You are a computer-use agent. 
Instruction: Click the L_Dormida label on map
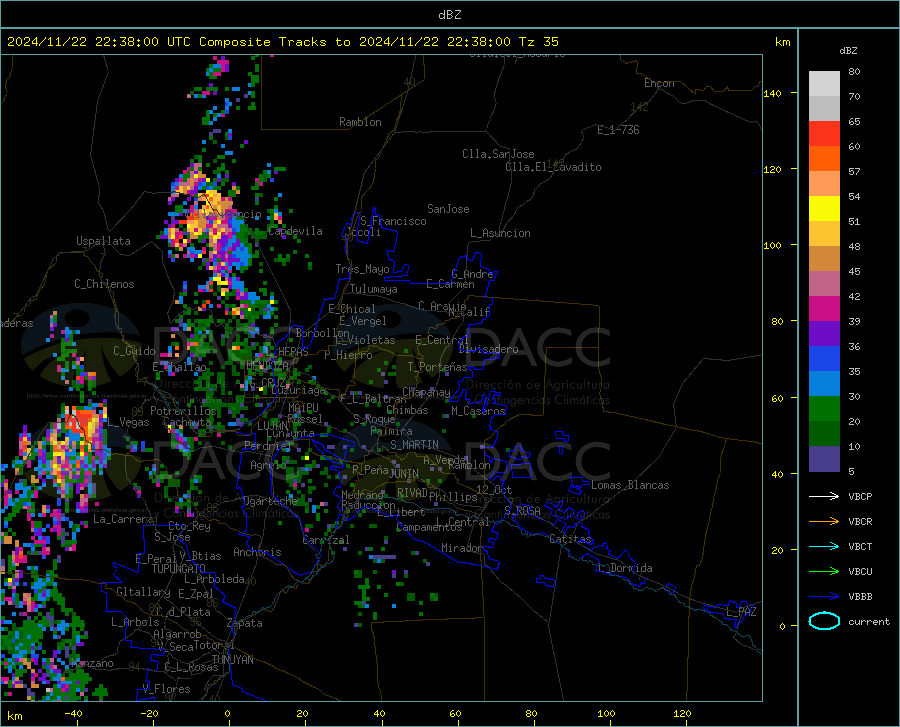point(624,568)
